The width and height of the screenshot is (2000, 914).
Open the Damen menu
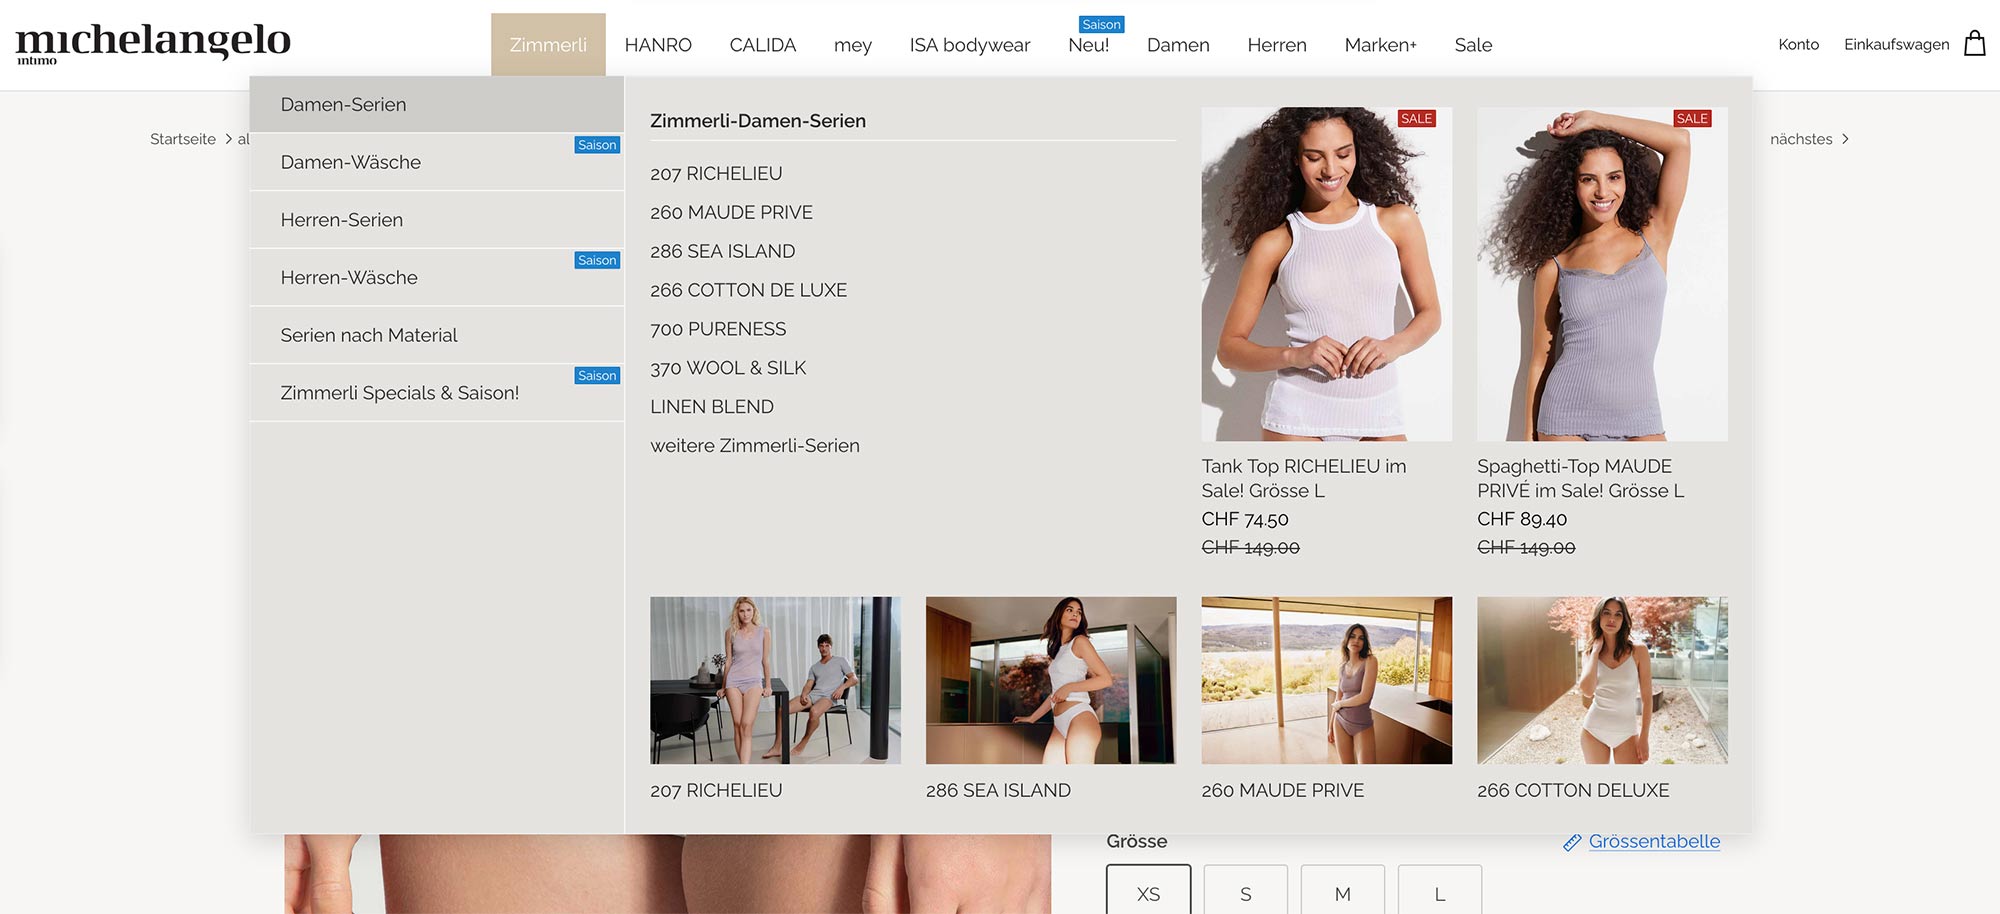pos(1178,45)
